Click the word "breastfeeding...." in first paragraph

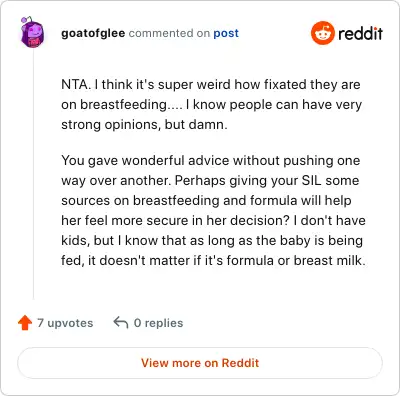click(131, 105)
